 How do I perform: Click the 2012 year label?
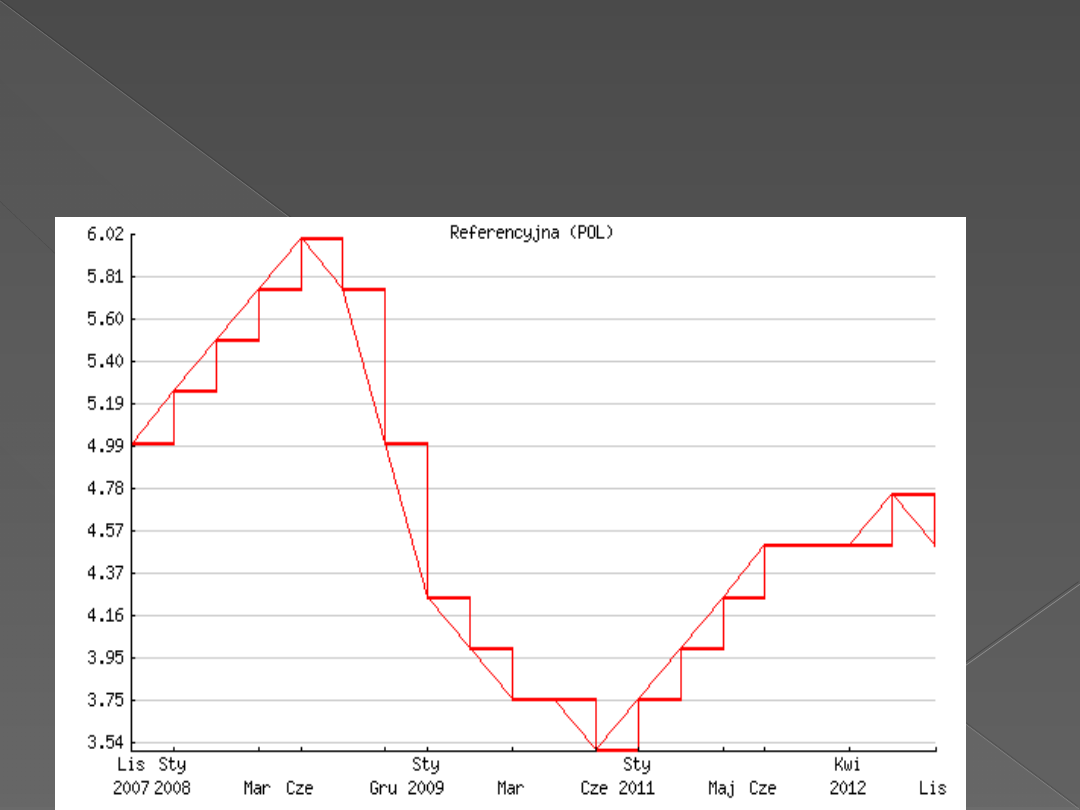point(848,788)
